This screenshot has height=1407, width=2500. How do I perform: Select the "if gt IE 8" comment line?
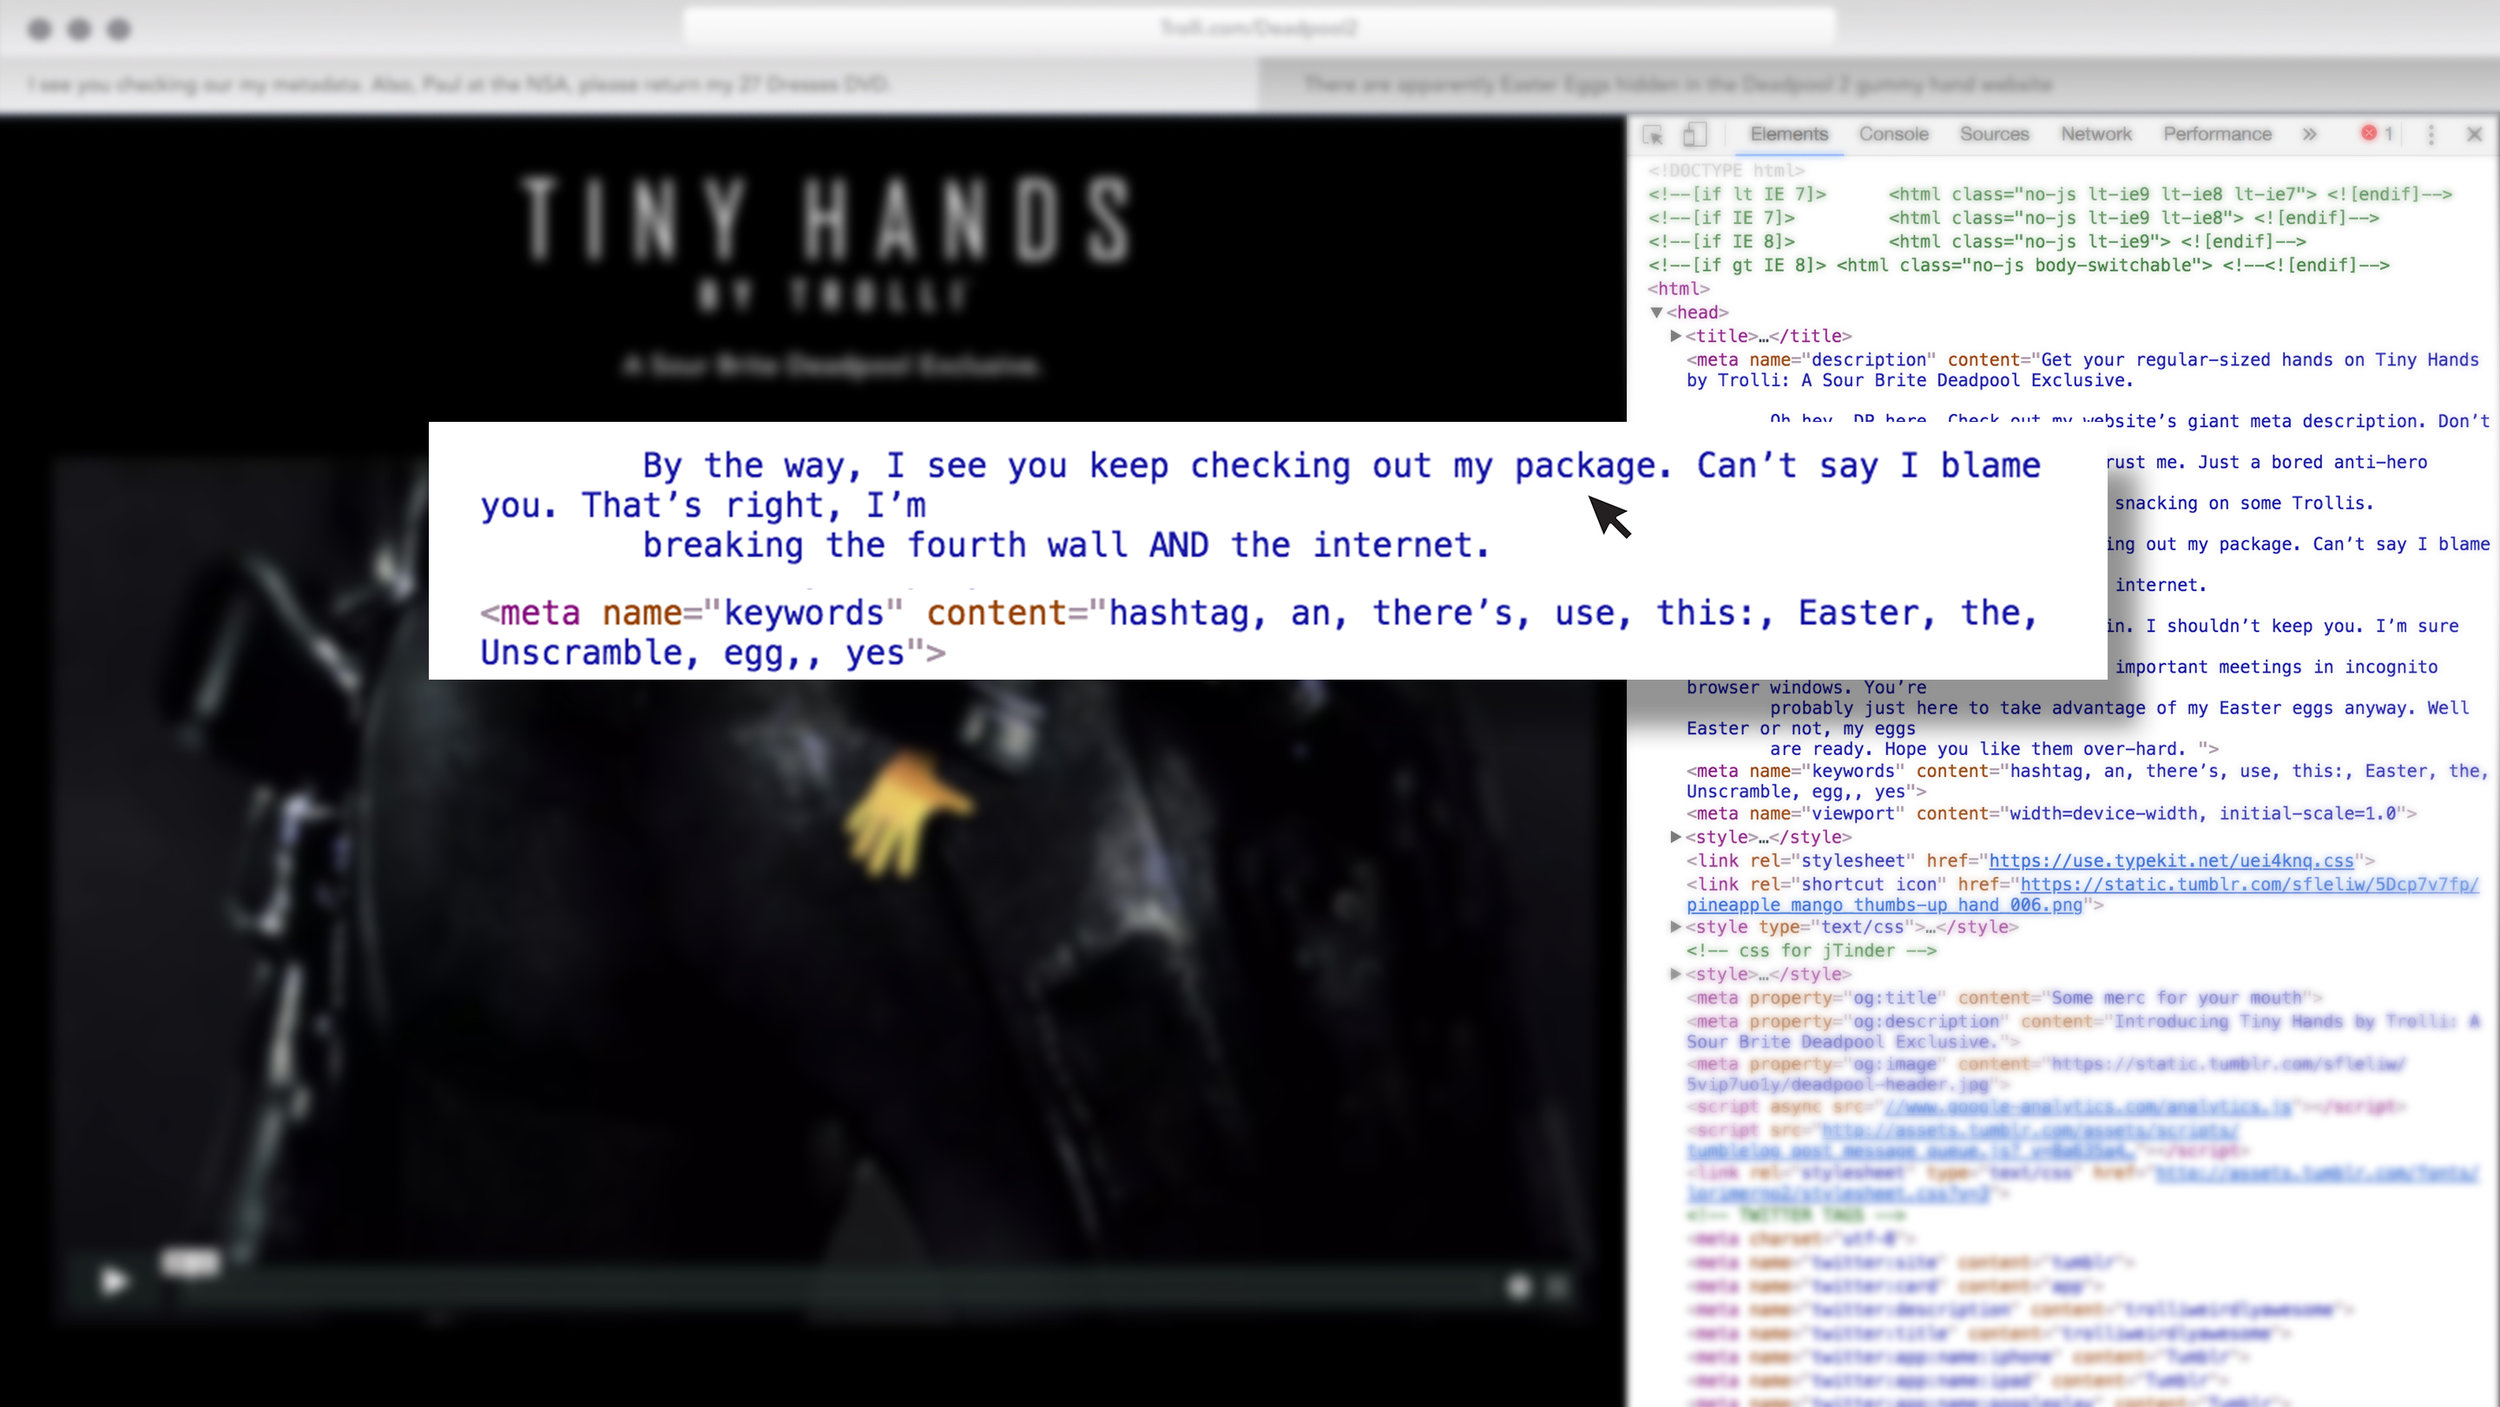pos(2019,266)
